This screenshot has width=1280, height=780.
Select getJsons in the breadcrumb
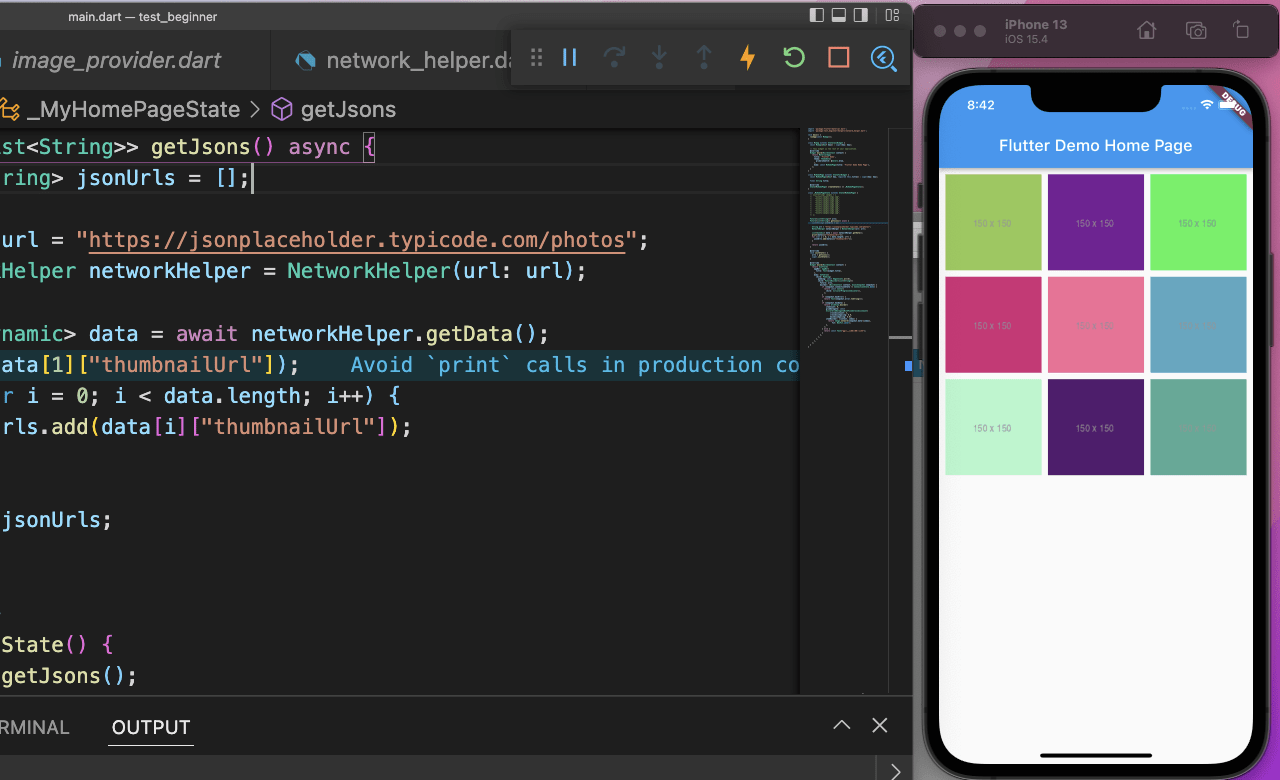[348, 109]
